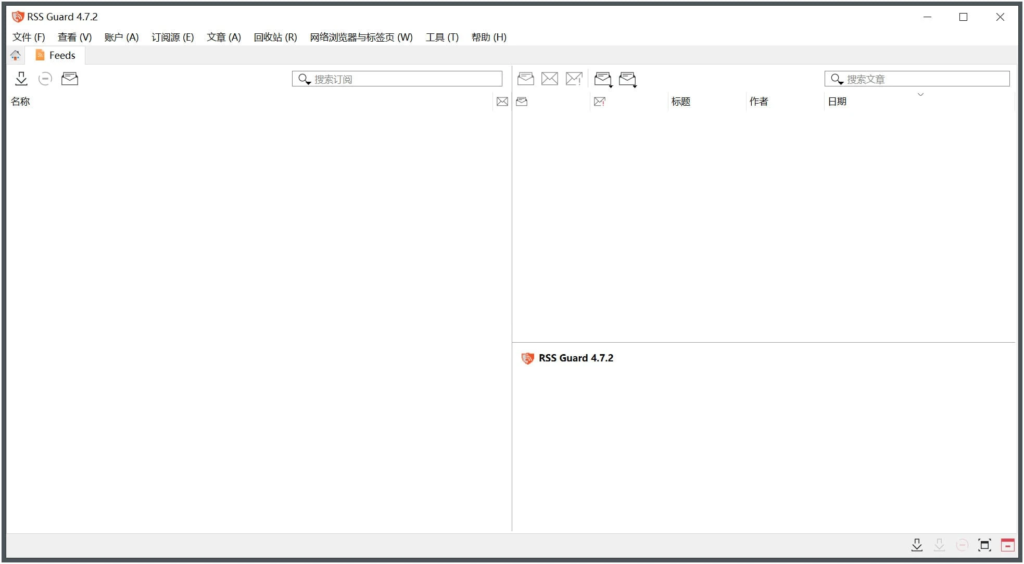The height and width of the screenshot is (564, 1024).
Task: Click the RSS Guard shield icon in title bar
Action: [18, 17]
